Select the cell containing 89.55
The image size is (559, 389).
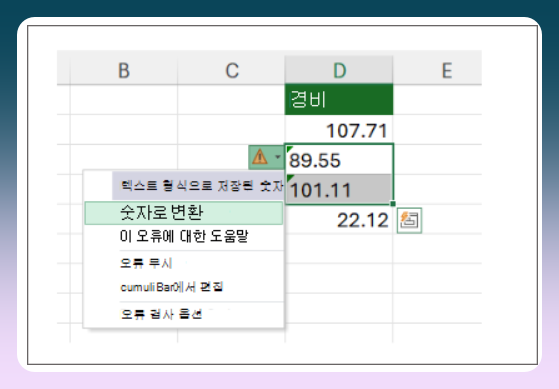coord(339,159)
